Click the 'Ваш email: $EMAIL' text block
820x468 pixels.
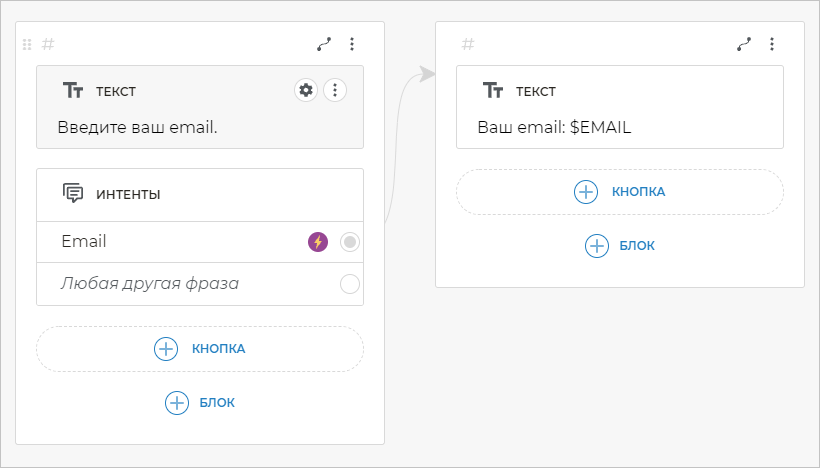click(554, 127)
